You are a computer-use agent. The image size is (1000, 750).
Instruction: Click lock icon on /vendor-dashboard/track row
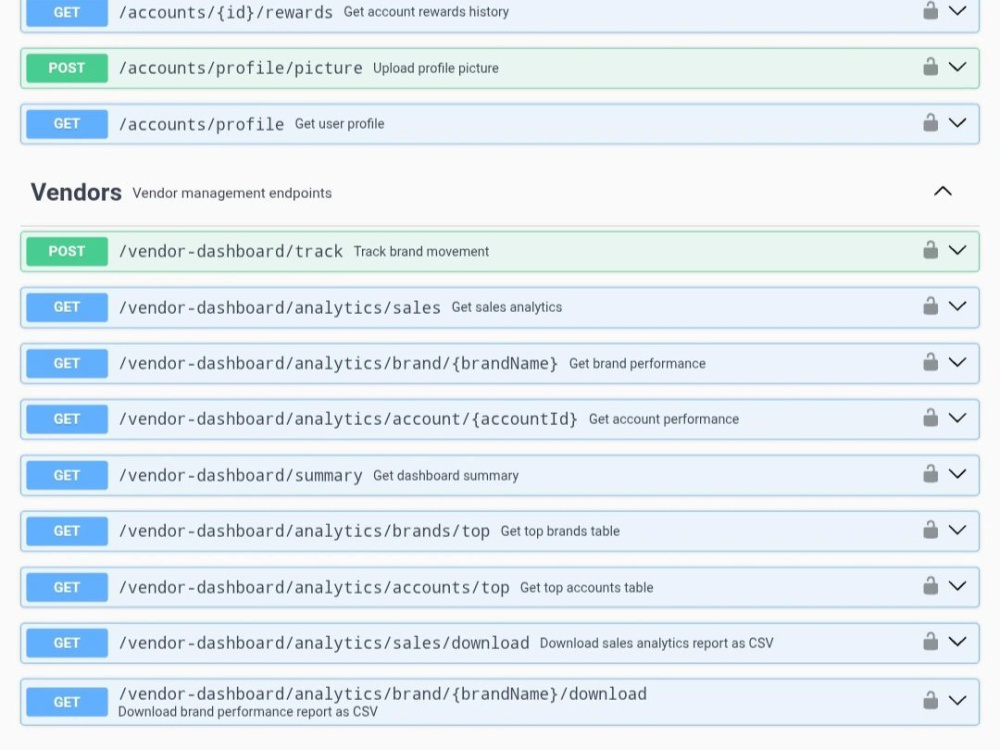pyautogui.click(x=930, y=250)
